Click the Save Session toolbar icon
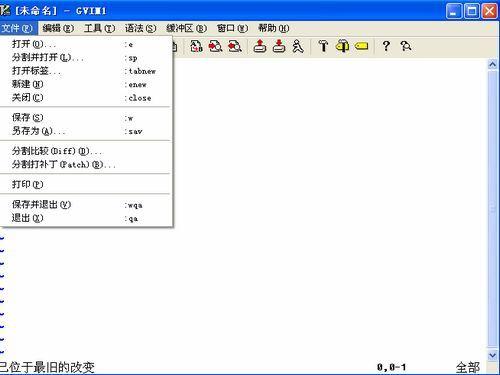The height and width of the screenshot is (375, 500). pos(279,46)
